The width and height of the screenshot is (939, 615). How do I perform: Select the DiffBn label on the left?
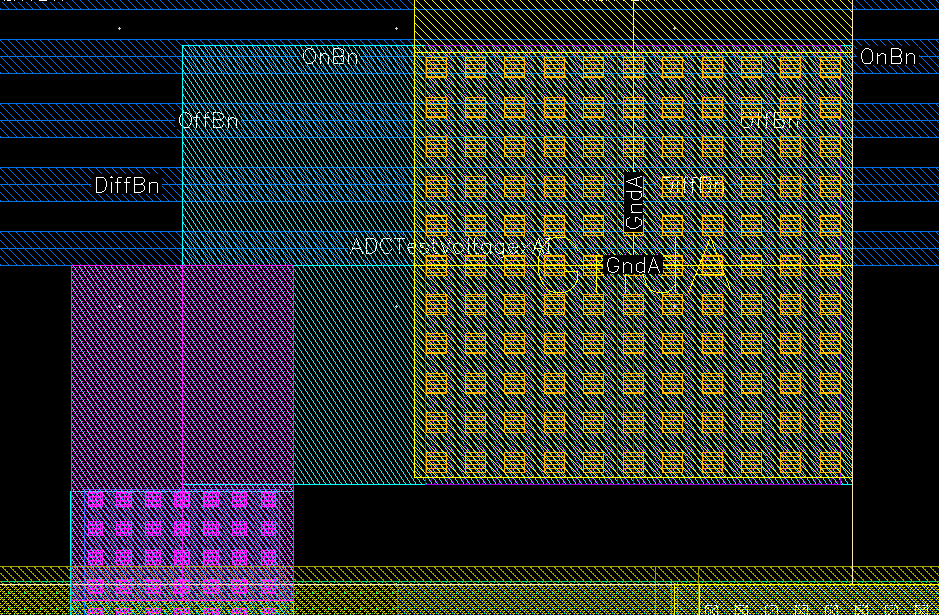(126, 186)
